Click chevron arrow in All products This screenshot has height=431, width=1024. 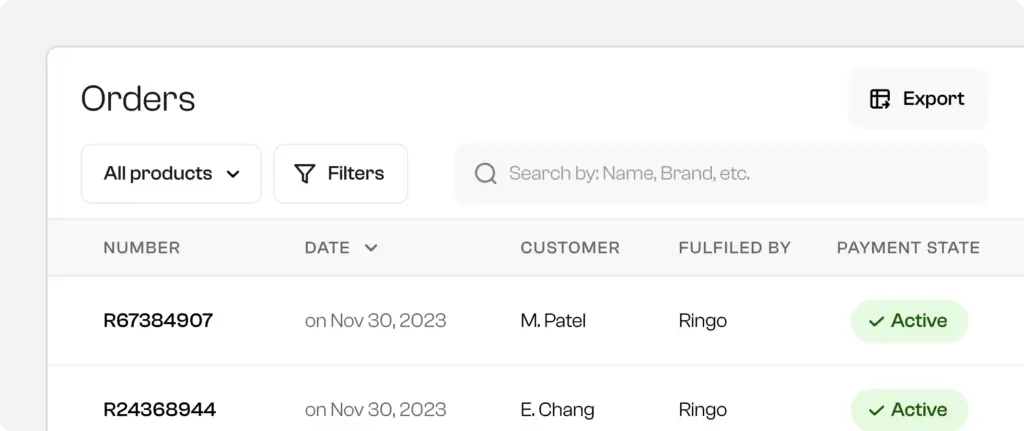234,174
